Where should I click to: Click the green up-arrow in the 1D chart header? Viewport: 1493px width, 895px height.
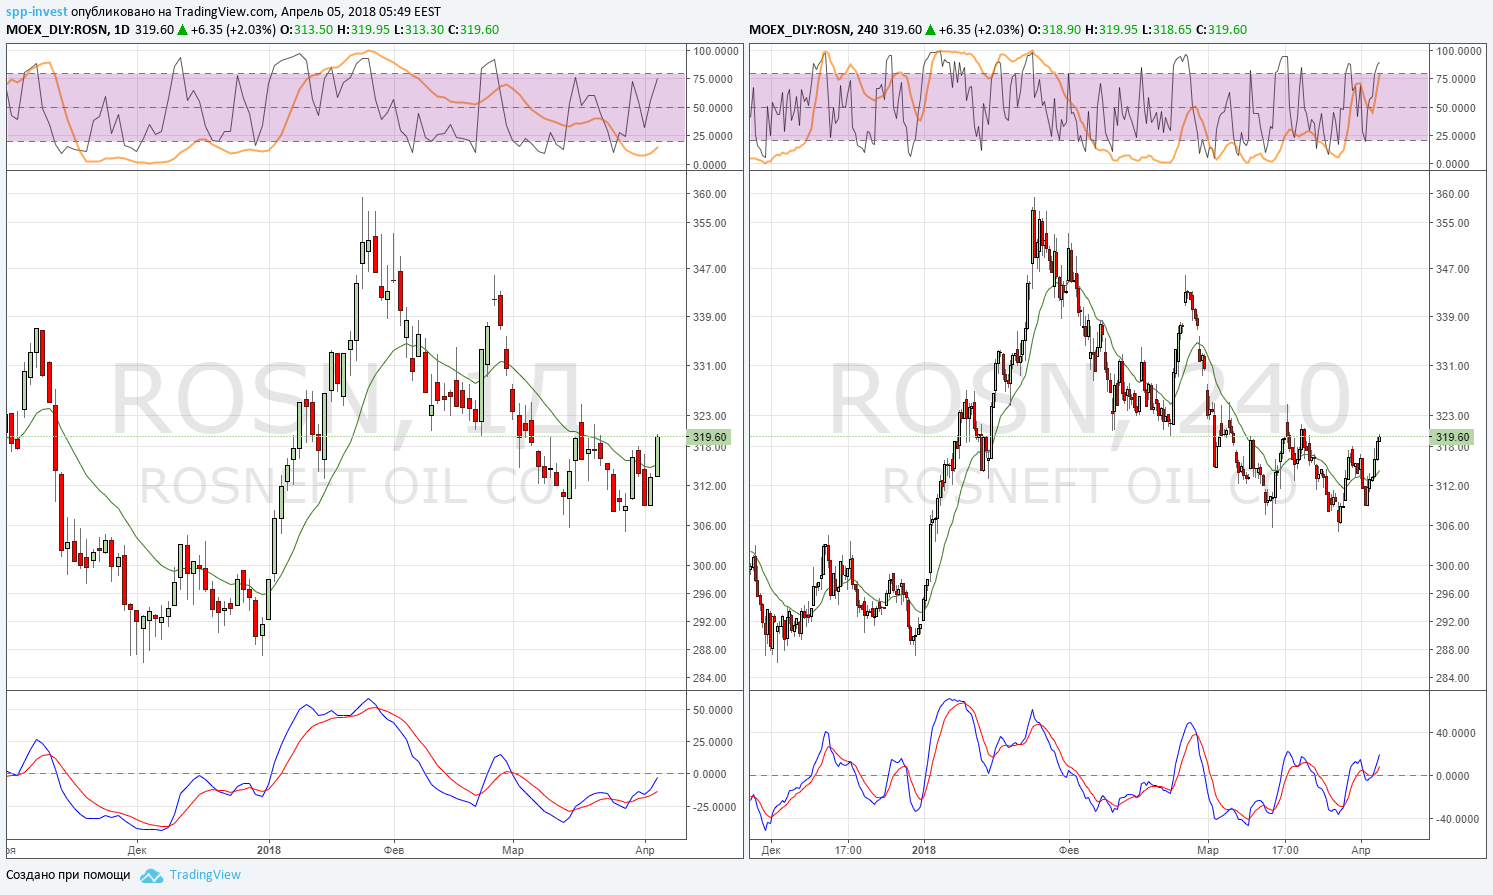coord(183,30)
